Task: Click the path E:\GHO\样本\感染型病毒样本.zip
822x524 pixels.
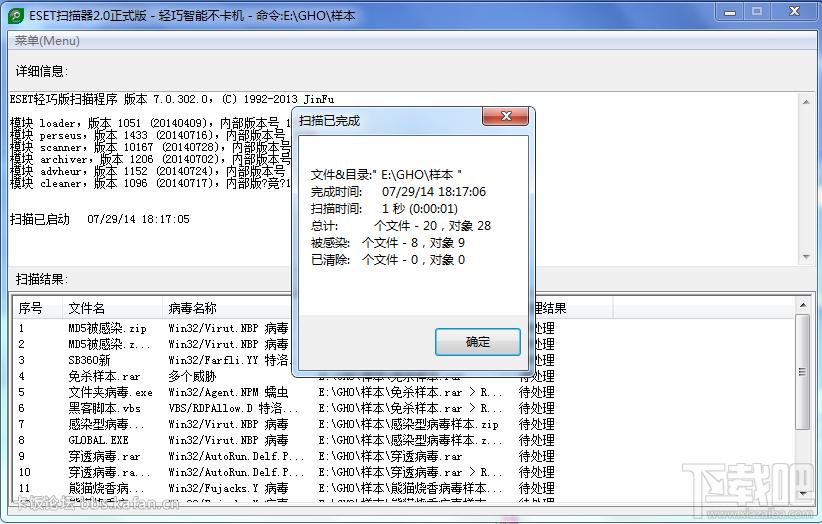Action: coord(408,424)
